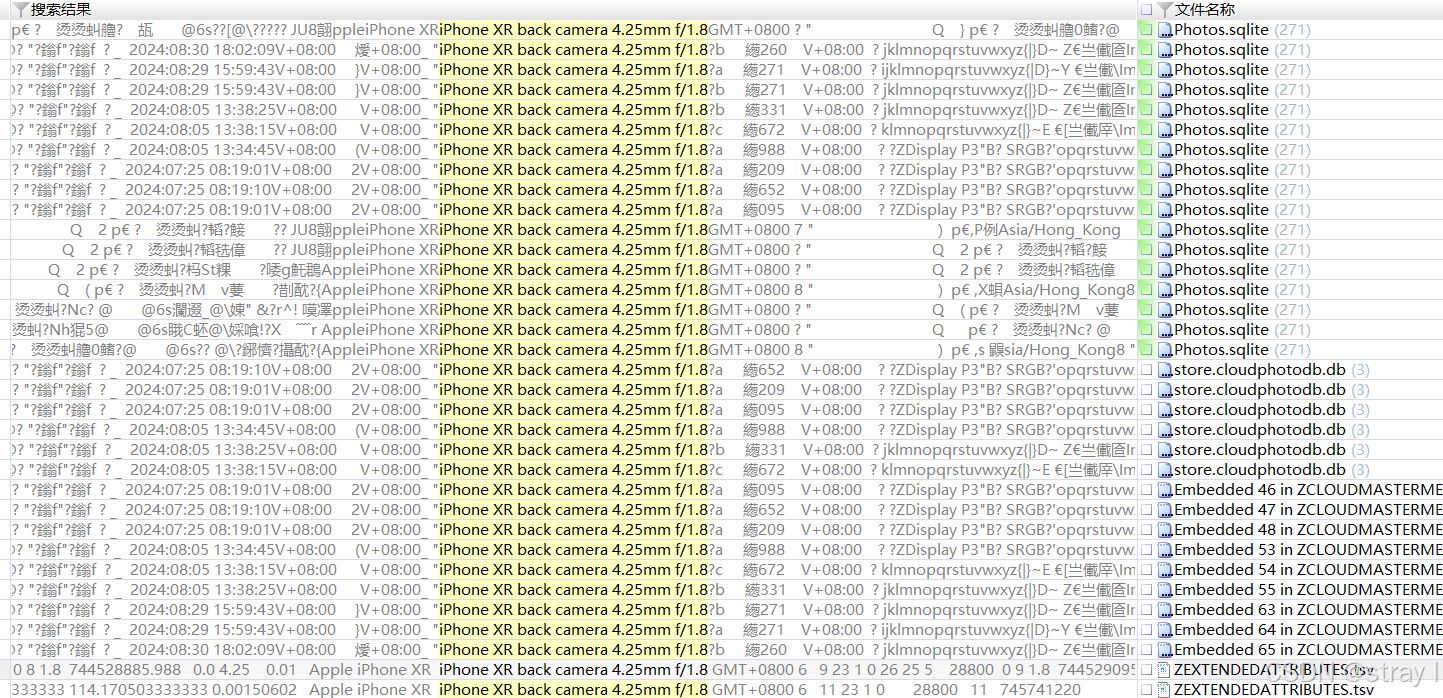
Task: Click store.cloudphotodb.db icon in 13:38:25 row
Action: point(1165,450)
